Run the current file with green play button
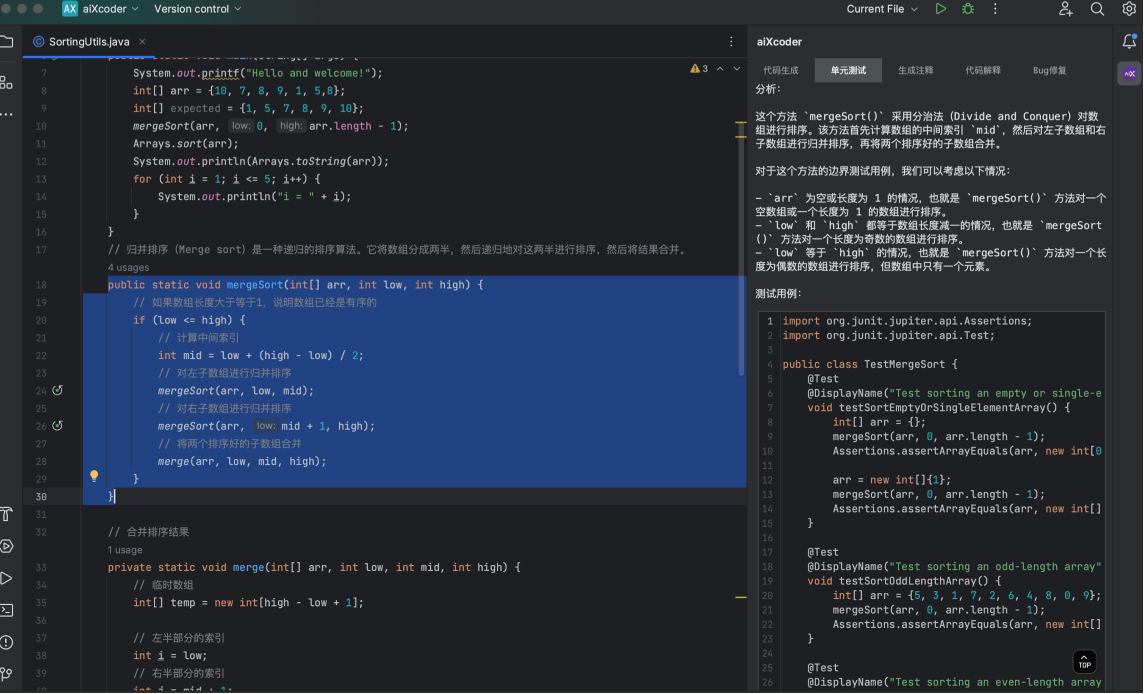The width and height of the screenshot is (1144, 694). (x=941, y=9)
